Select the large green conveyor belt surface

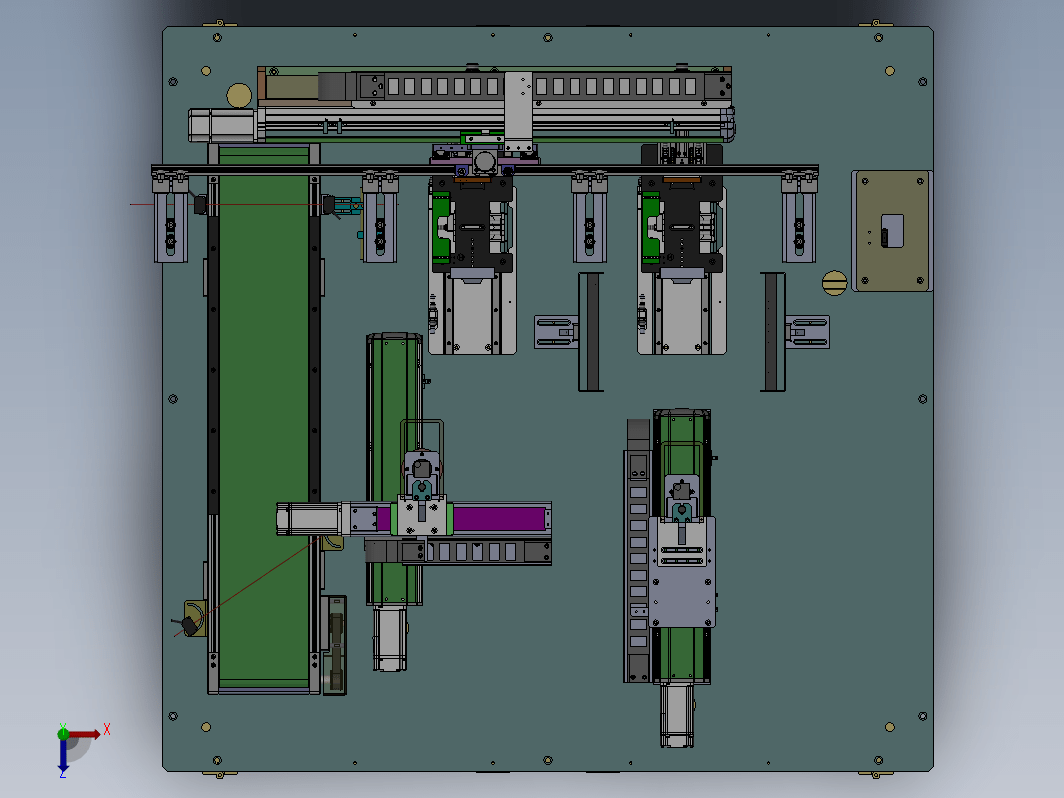[263, 421]
